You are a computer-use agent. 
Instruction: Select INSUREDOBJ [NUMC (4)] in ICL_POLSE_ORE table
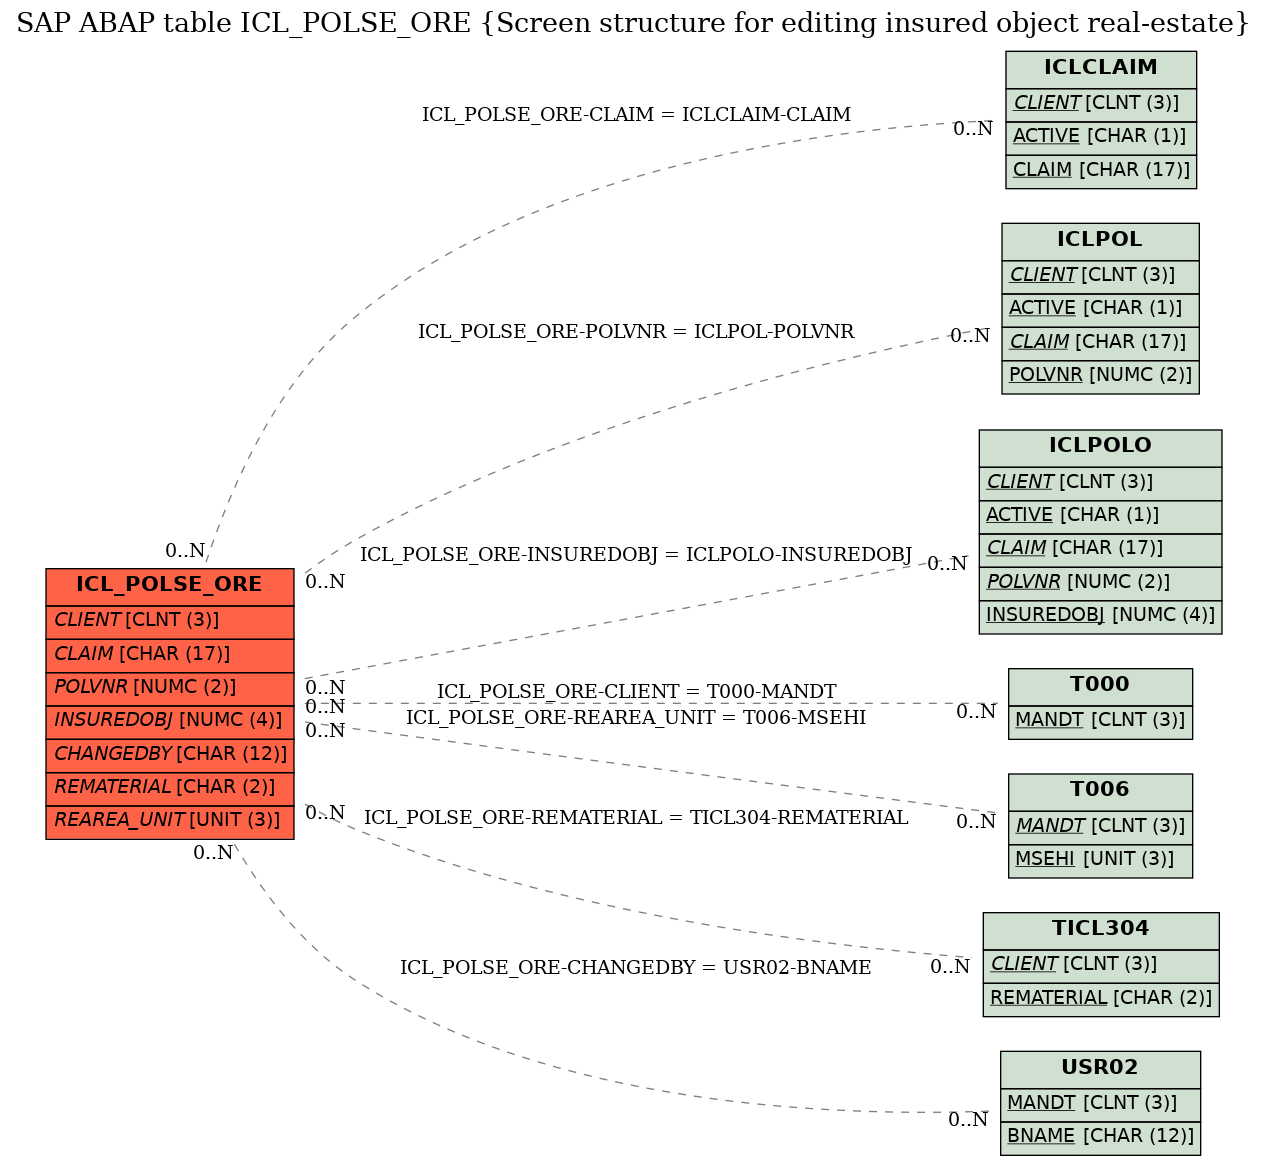pos(170,721)
